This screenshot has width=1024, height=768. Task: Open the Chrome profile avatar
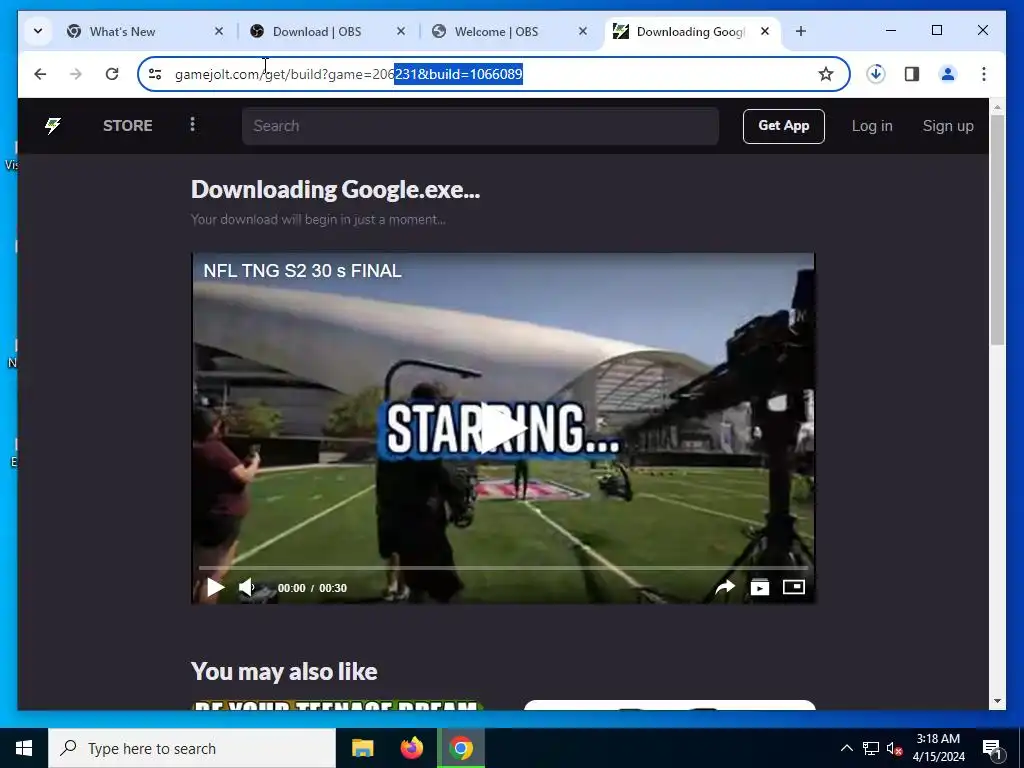(948, 74)
